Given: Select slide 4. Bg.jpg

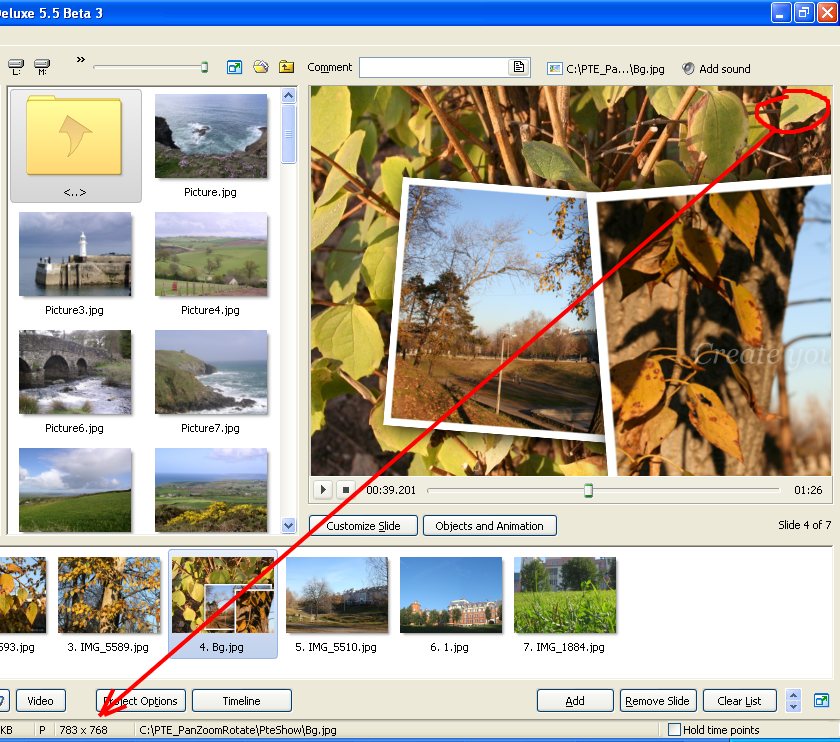Looking at the screenshot, I should (x=223, y=604).
